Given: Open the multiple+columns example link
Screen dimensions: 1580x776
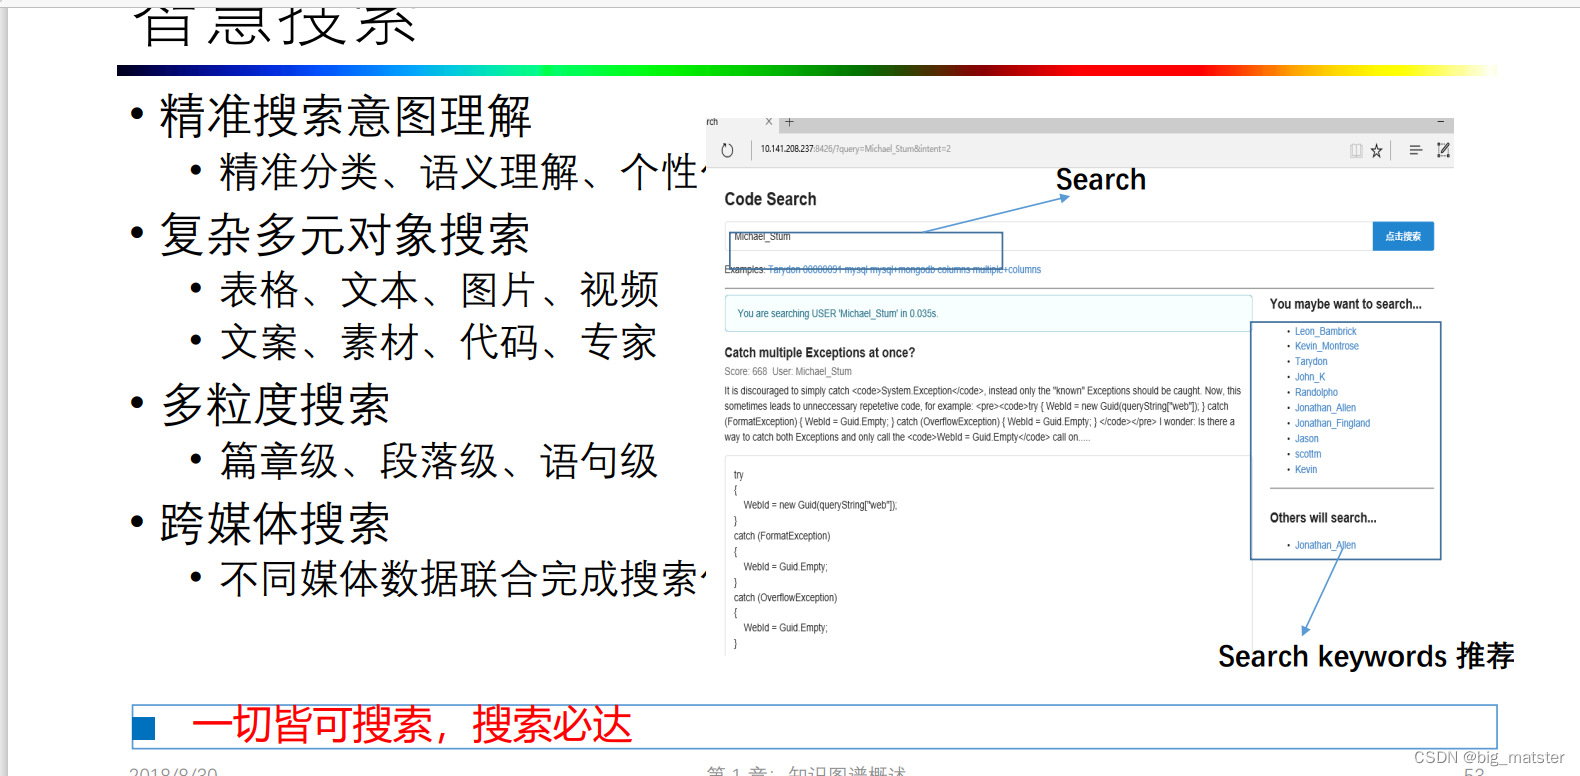Looking at the screenshot, I should tap(1006, 270).
